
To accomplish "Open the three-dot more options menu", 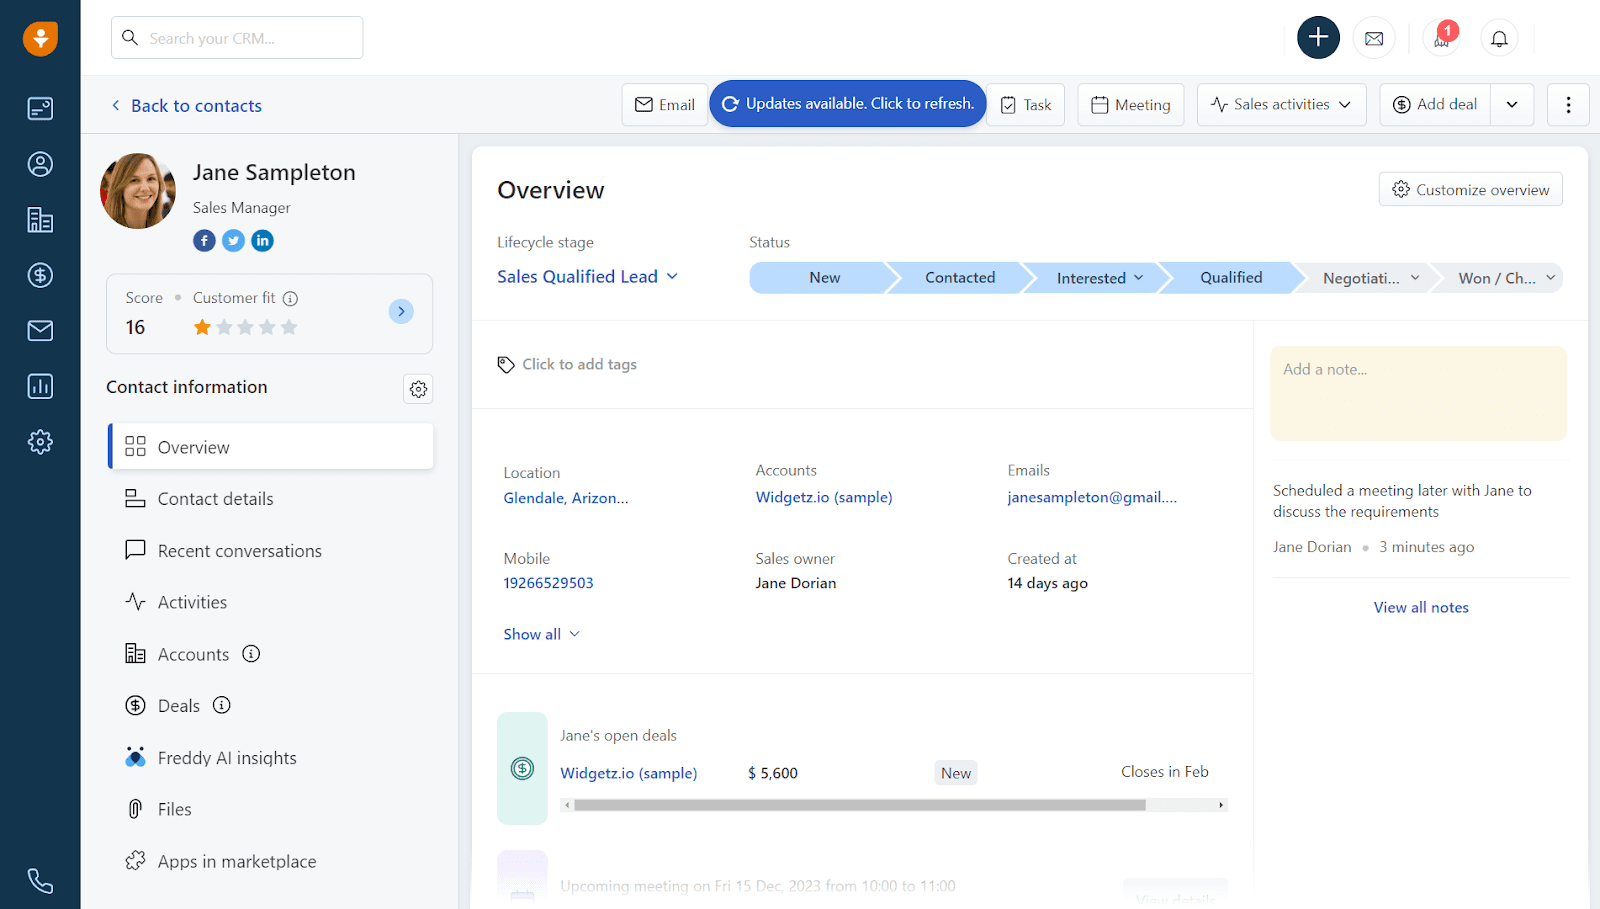I will point(1567,104).
